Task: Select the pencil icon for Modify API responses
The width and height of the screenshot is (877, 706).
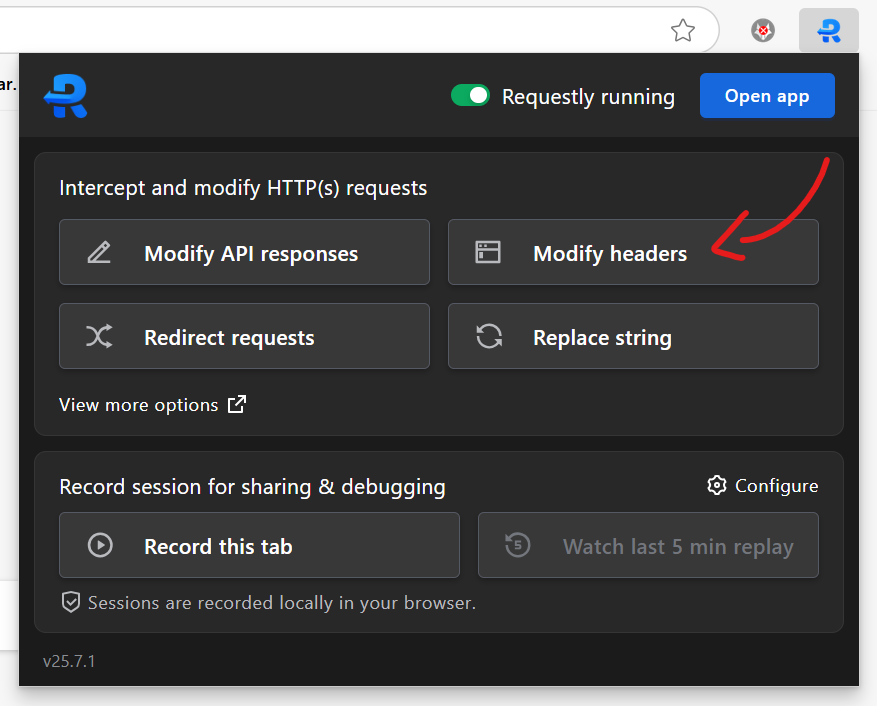Action: [x=98, y=252]
